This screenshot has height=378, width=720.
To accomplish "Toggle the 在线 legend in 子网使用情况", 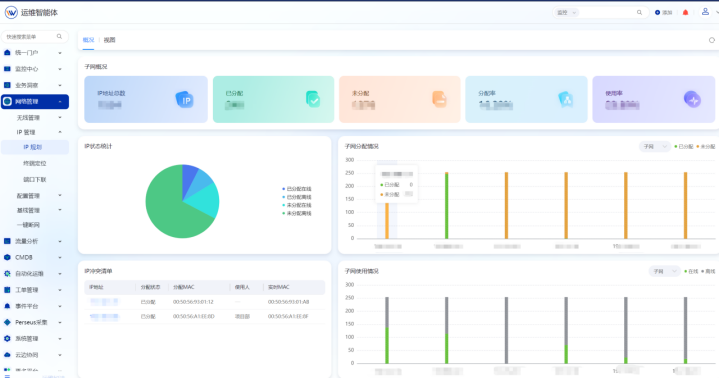I will pos(691,271).
